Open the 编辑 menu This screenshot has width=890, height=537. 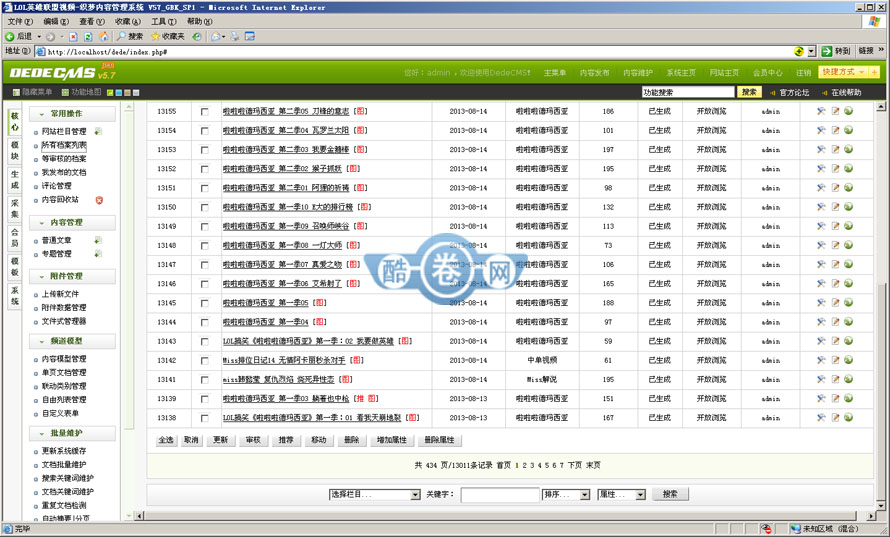(x=56, y=22)
